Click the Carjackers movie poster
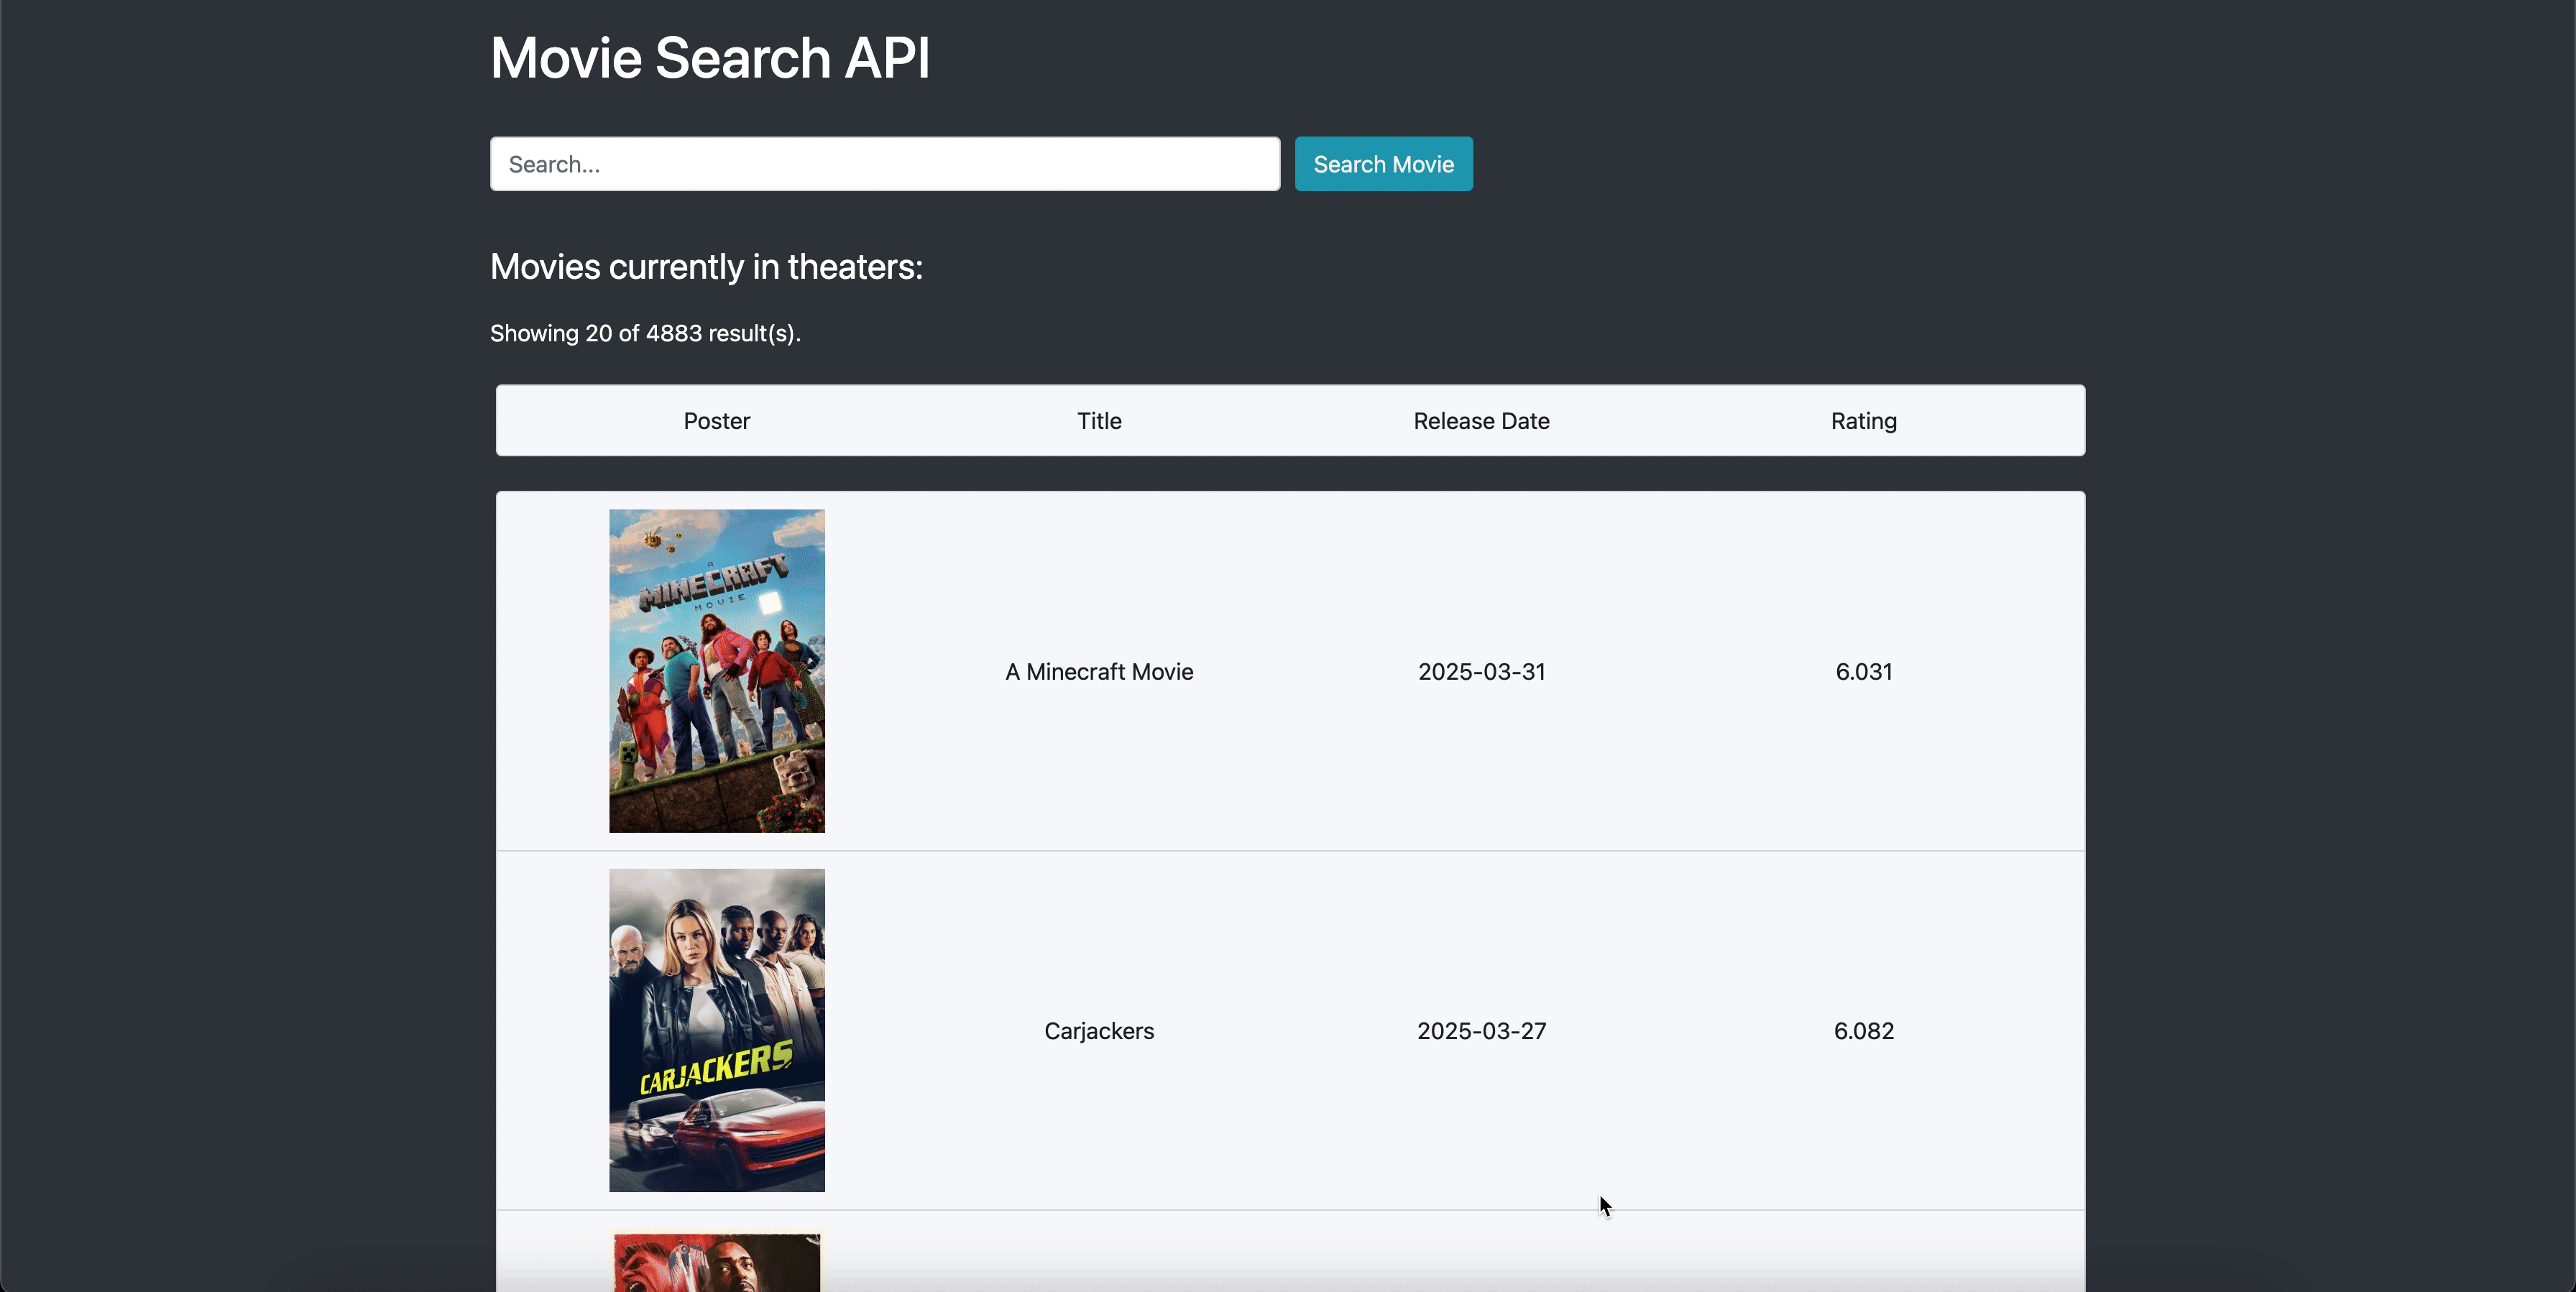This screenshot has width=2576, height=1292. point(717,1030)
